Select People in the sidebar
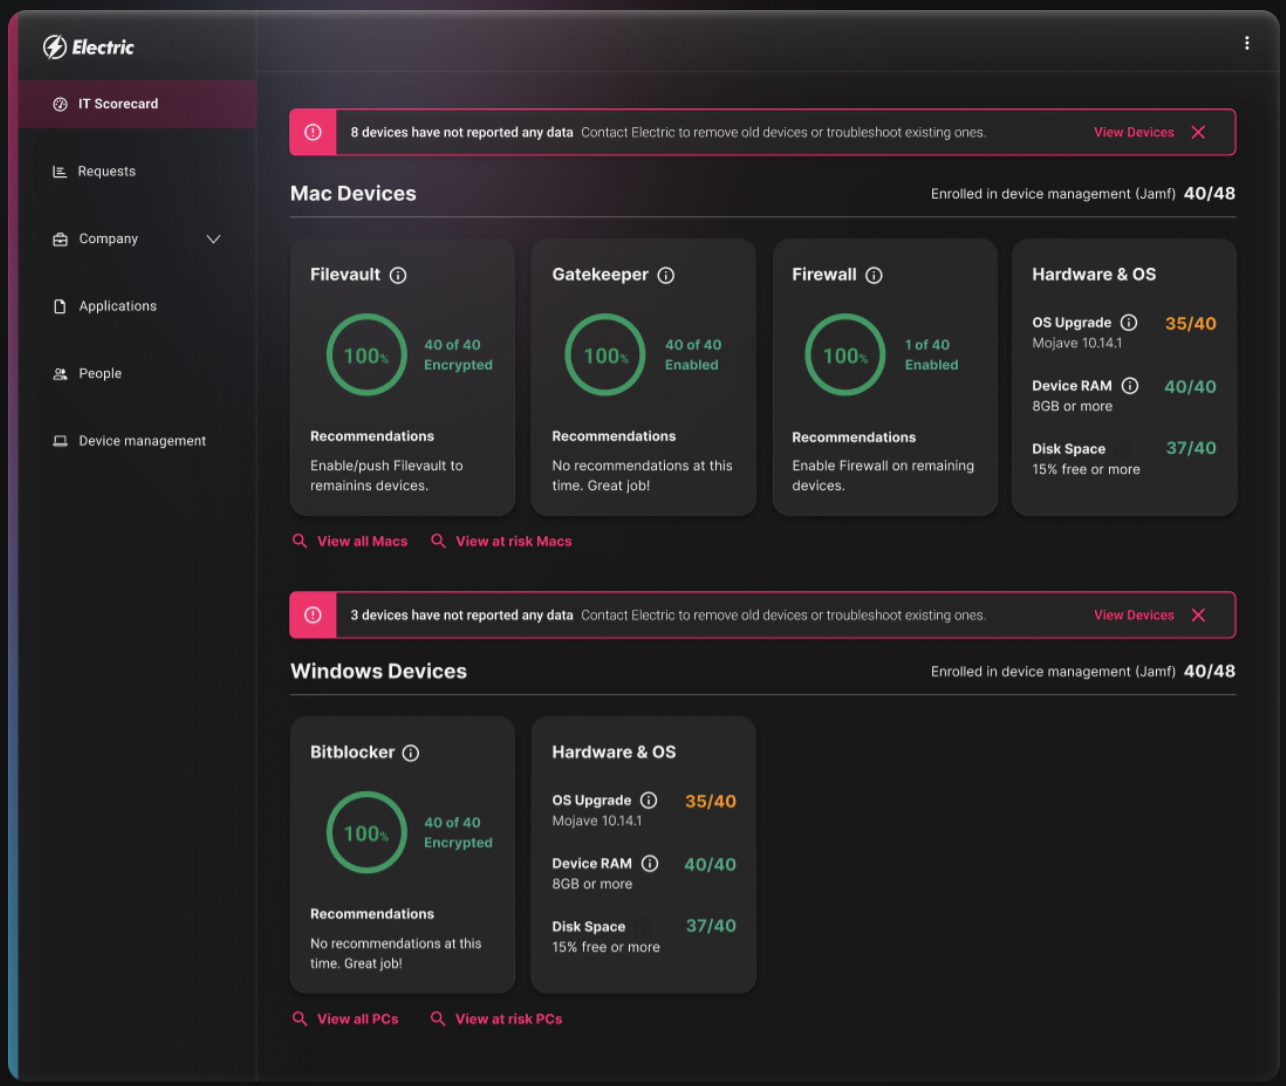The height and width of the screenshot is (1086, 1286). tap(100, 373)
